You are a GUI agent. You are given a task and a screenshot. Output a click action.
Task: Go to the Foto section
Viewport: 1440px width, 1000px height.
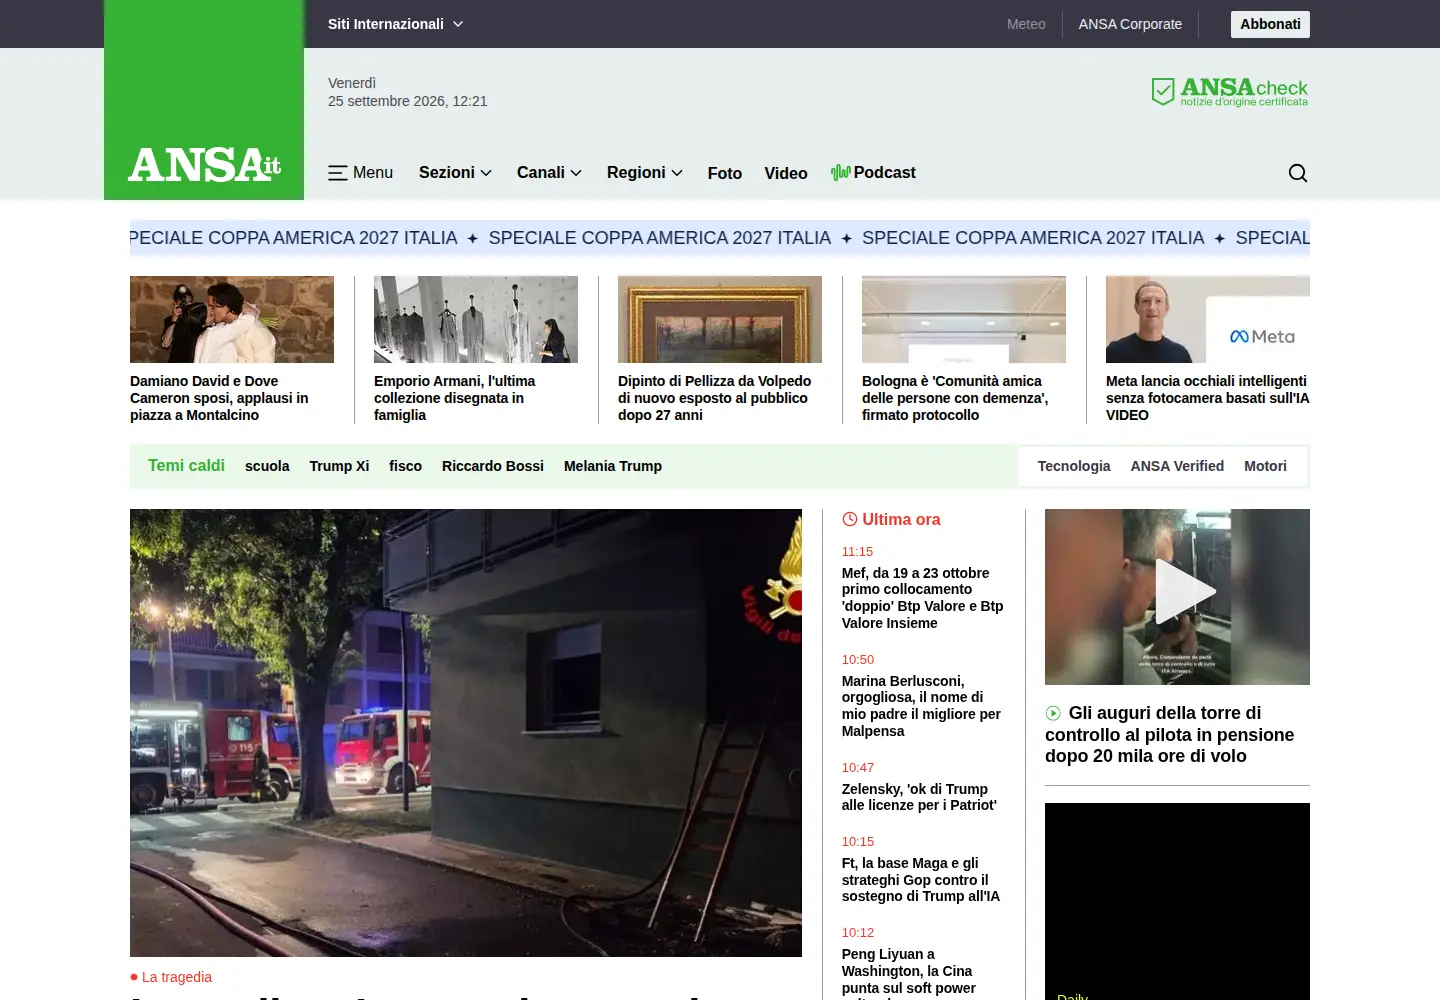(x=725, y=174)
